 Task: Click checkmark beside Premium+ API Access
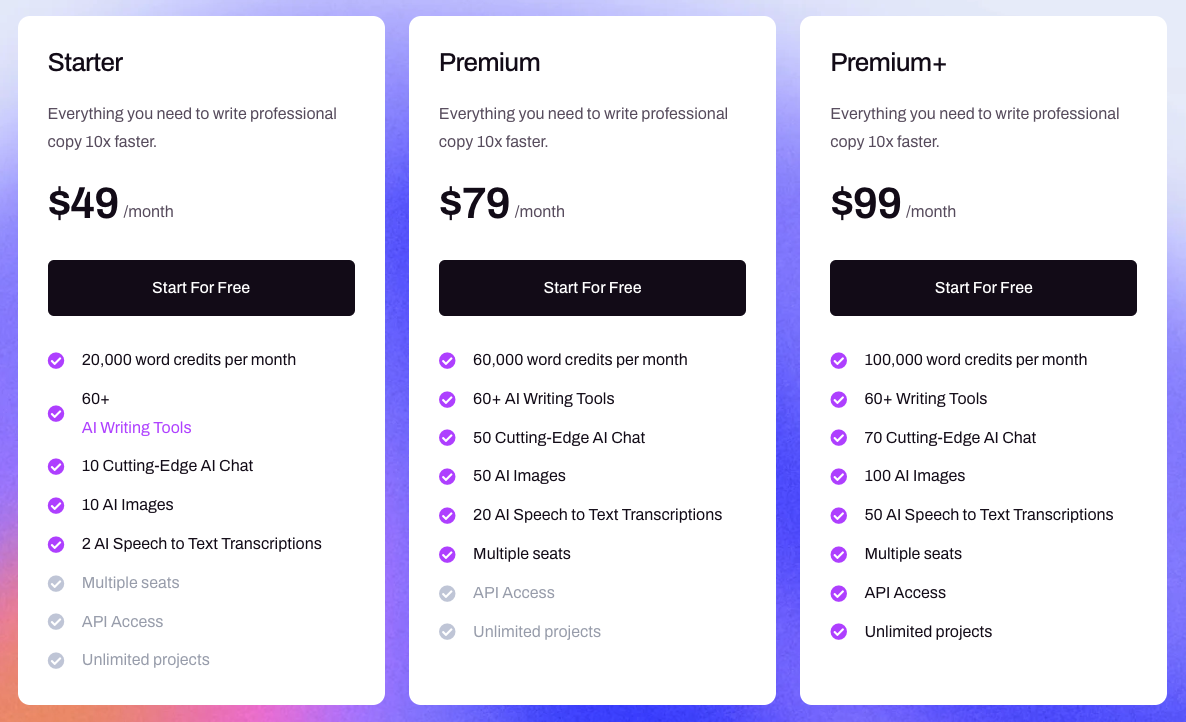coord(839,593)
